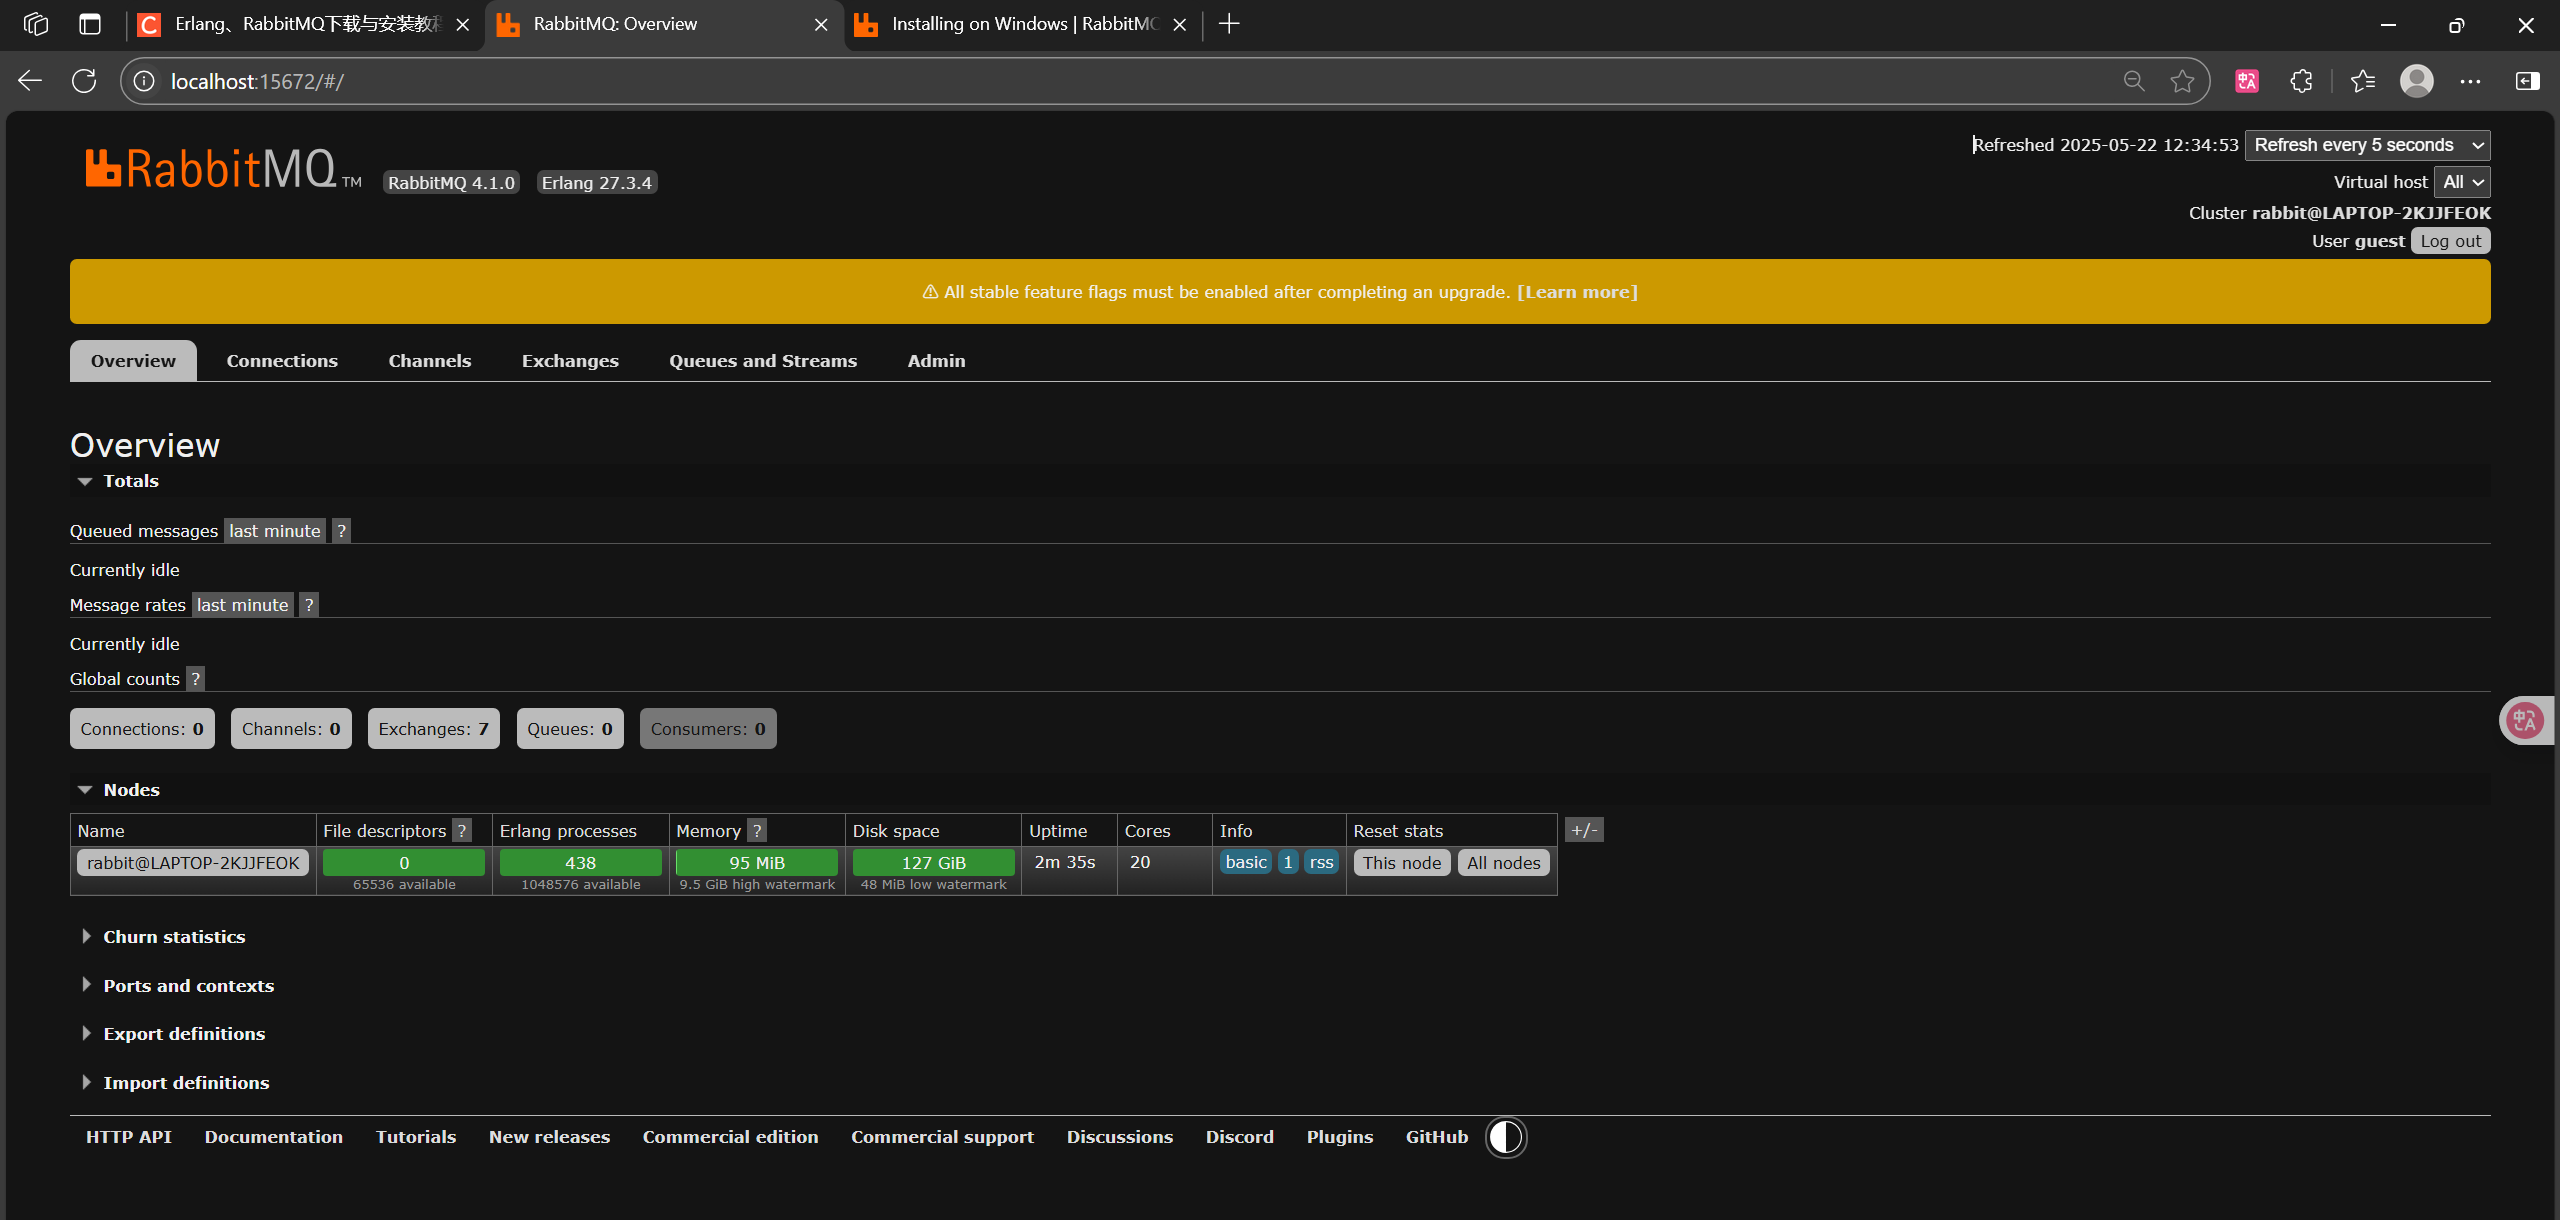Open a new browser tab
This screenshot has height=1220, width=2560.
1229,24
